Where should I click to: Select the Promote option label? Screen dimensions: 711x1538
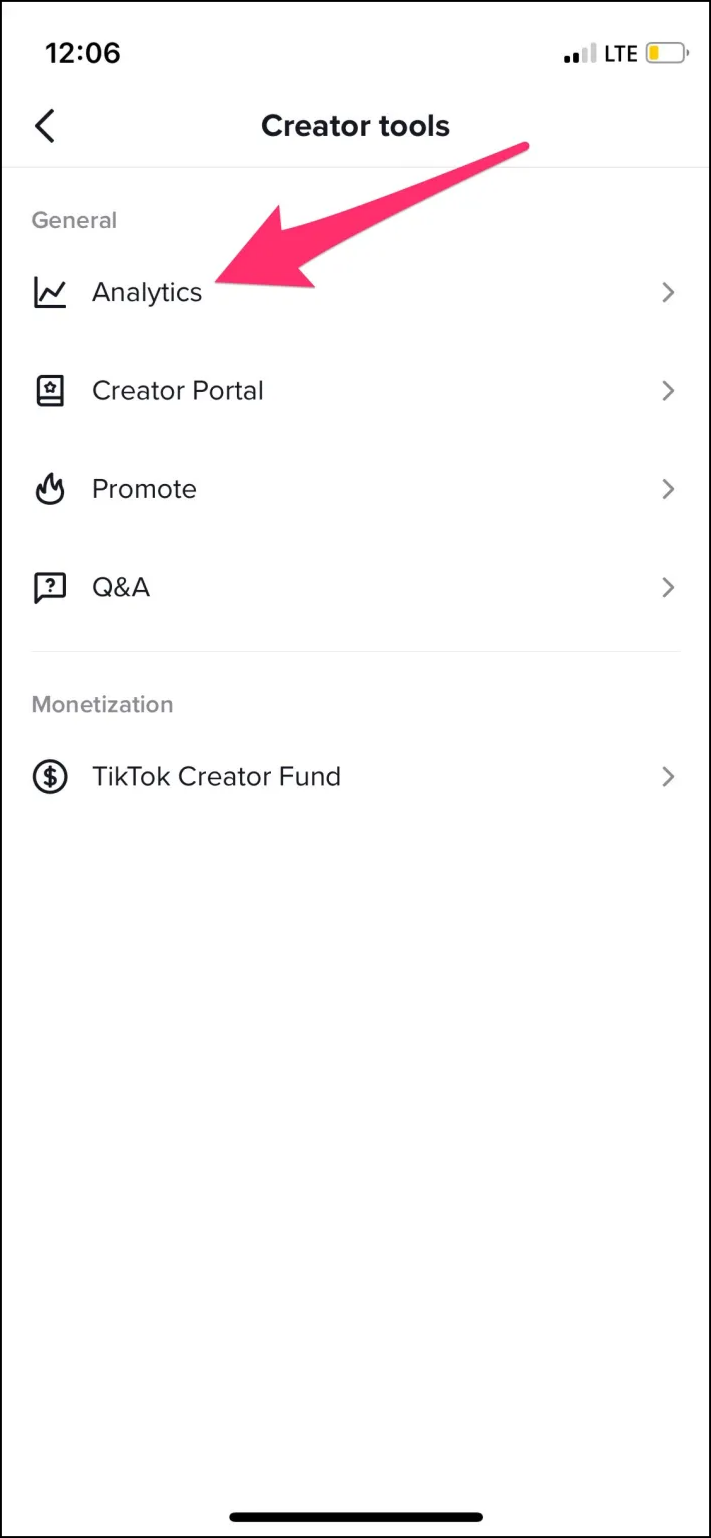pos(144,489)
